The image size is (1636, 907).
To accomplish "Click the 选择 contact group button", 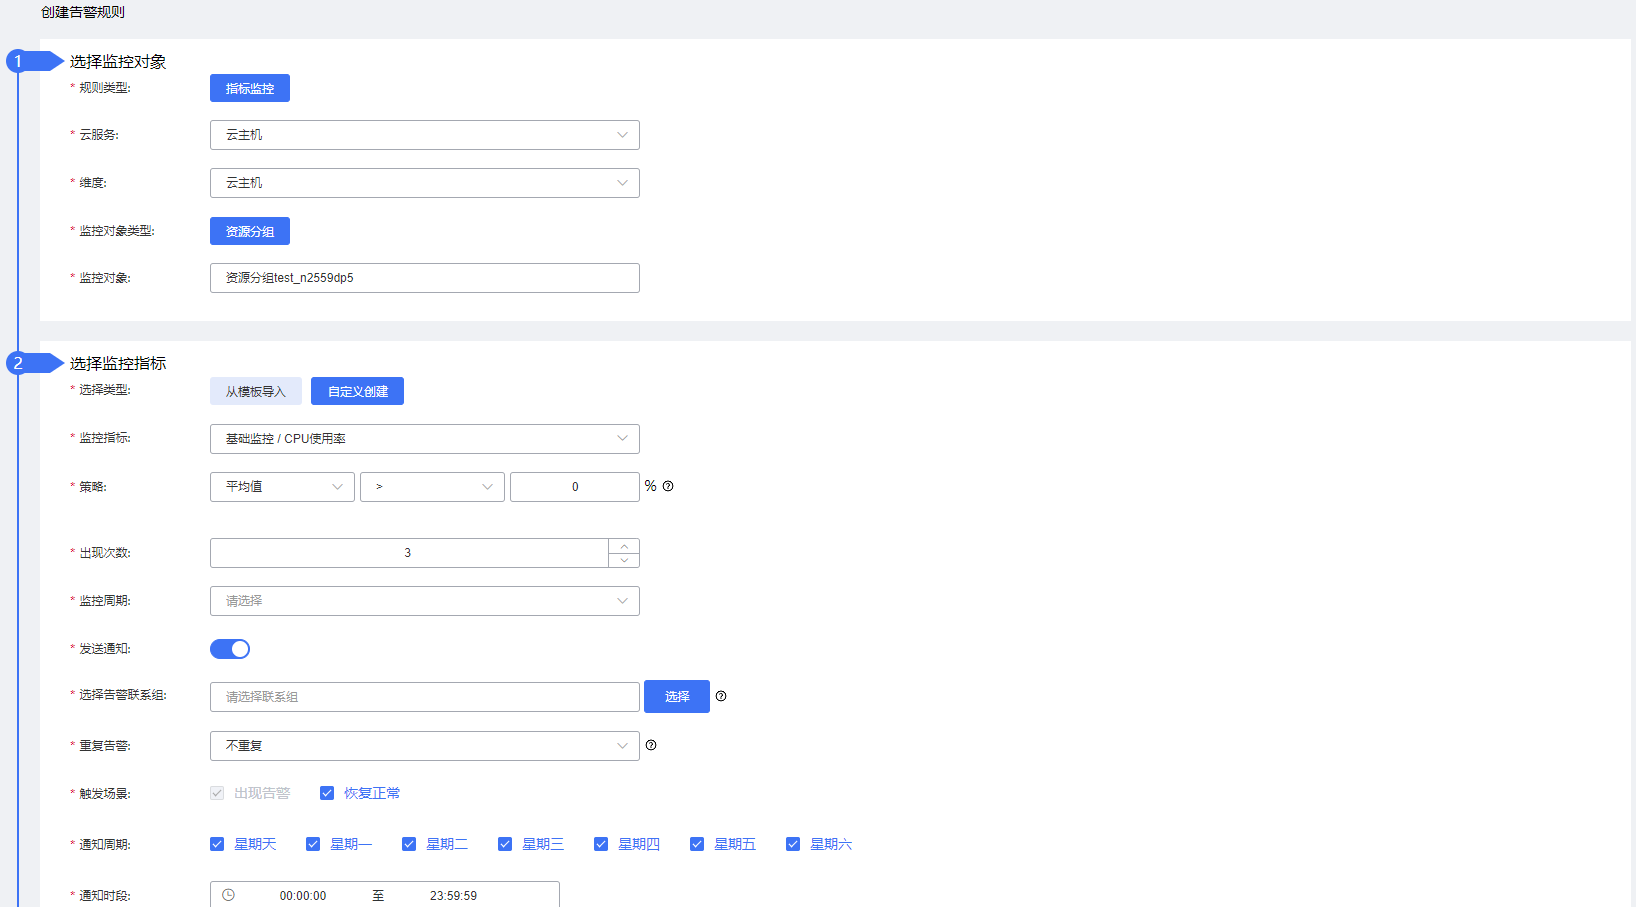I will [677, 696].
